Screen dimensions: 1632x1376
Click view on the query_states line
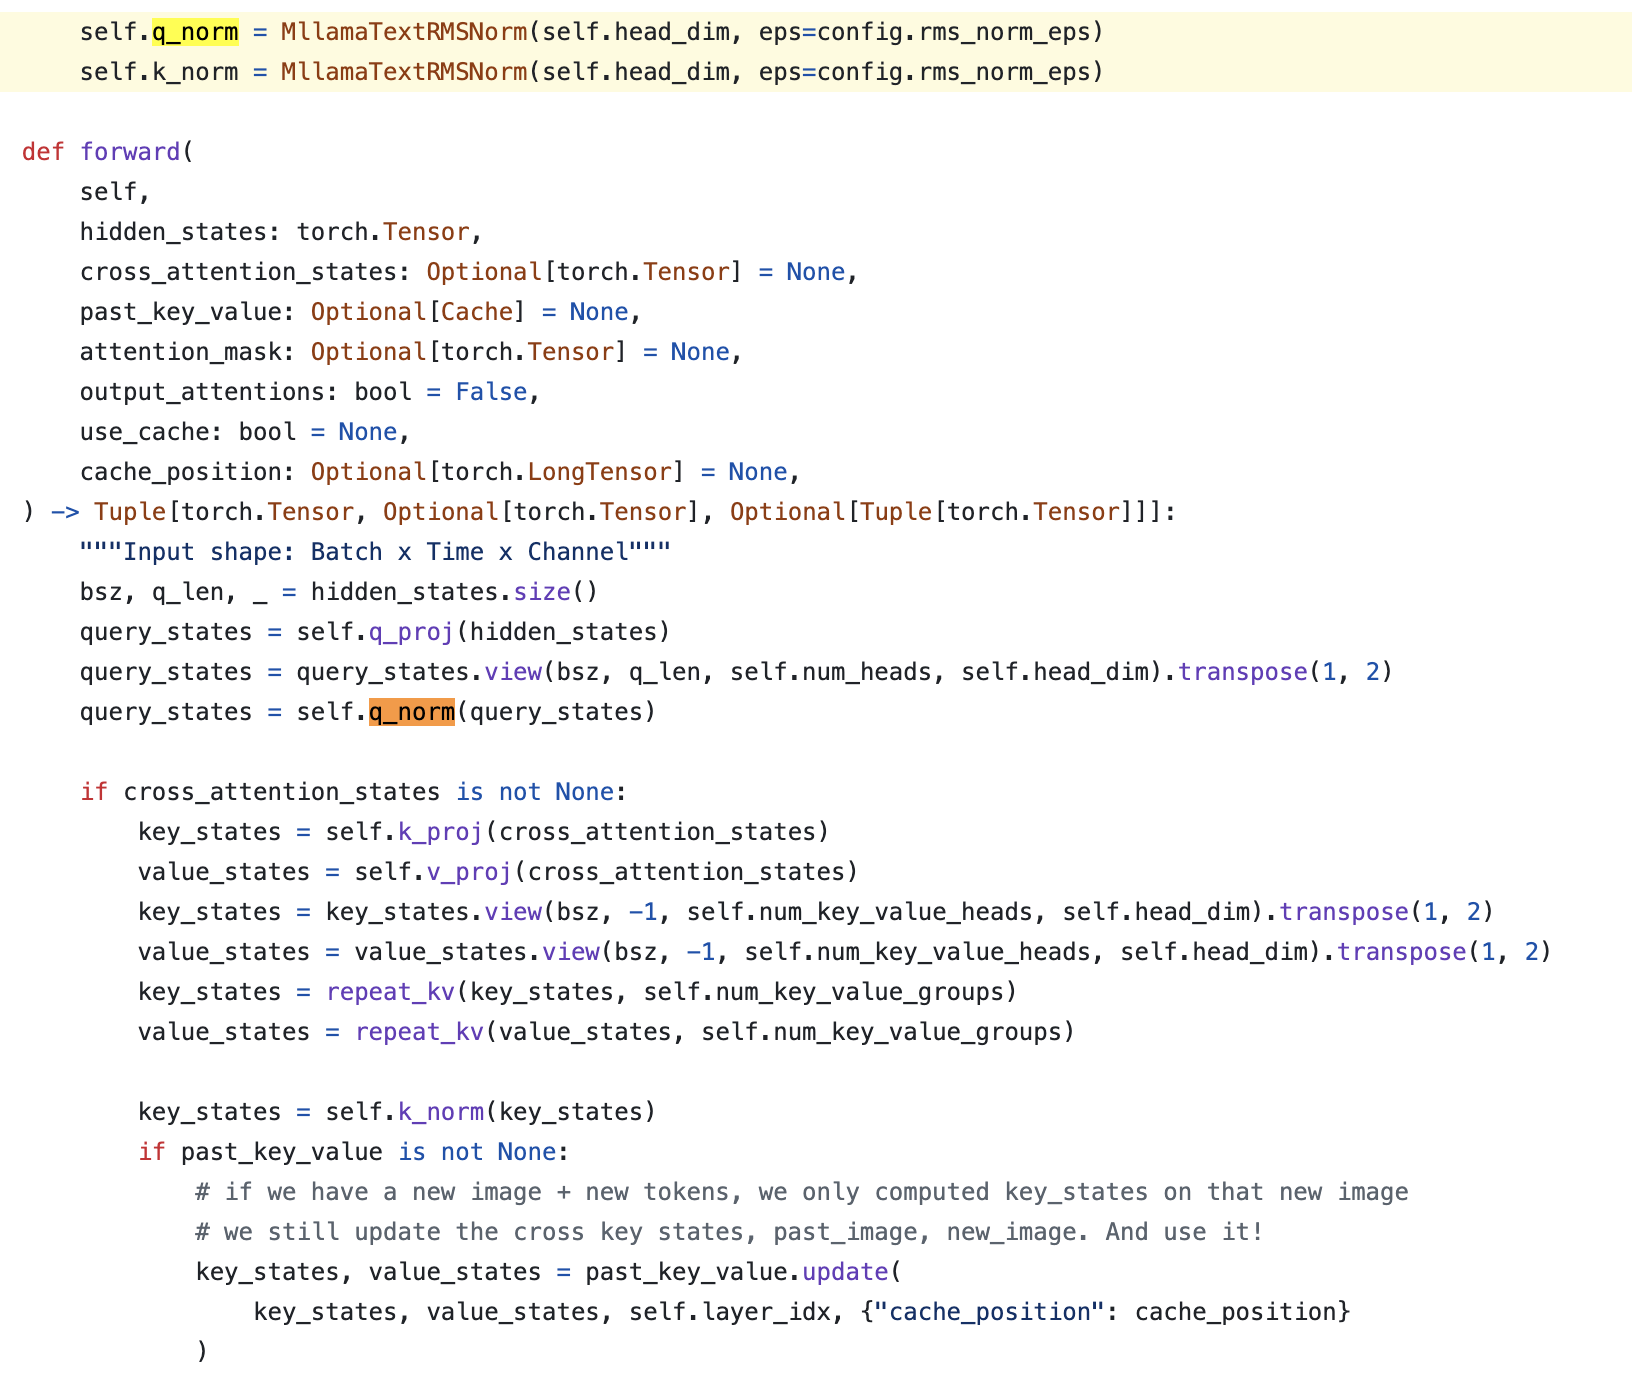click(513, 672)
